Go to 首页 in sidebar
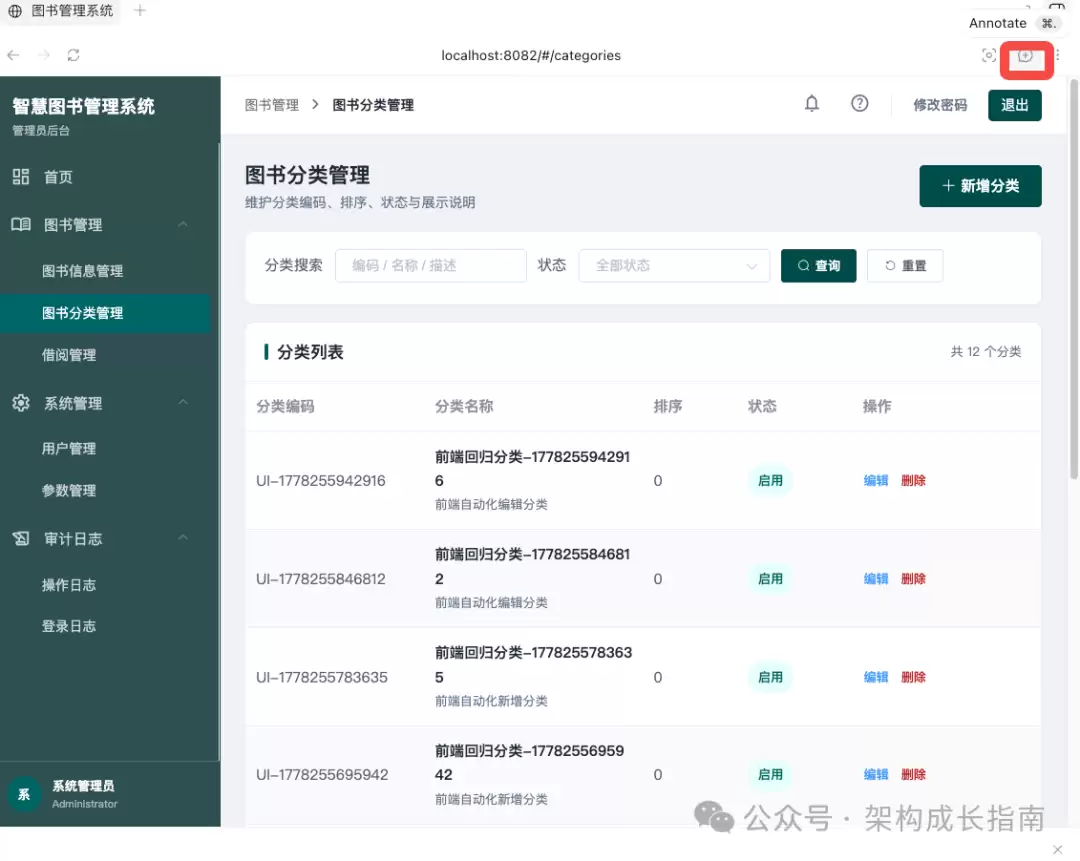This screenshot has width=1080, height=861. pyautogui.click(x=59, y=177)
